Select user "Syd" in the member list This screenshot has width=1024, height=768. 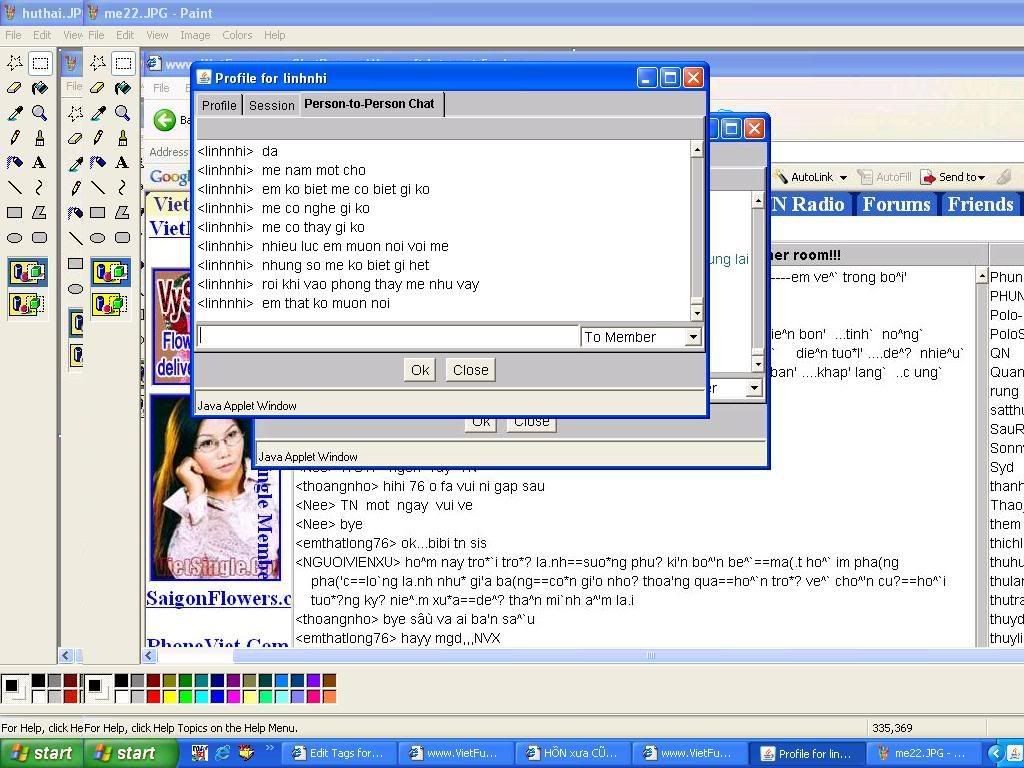point(1002,467)
